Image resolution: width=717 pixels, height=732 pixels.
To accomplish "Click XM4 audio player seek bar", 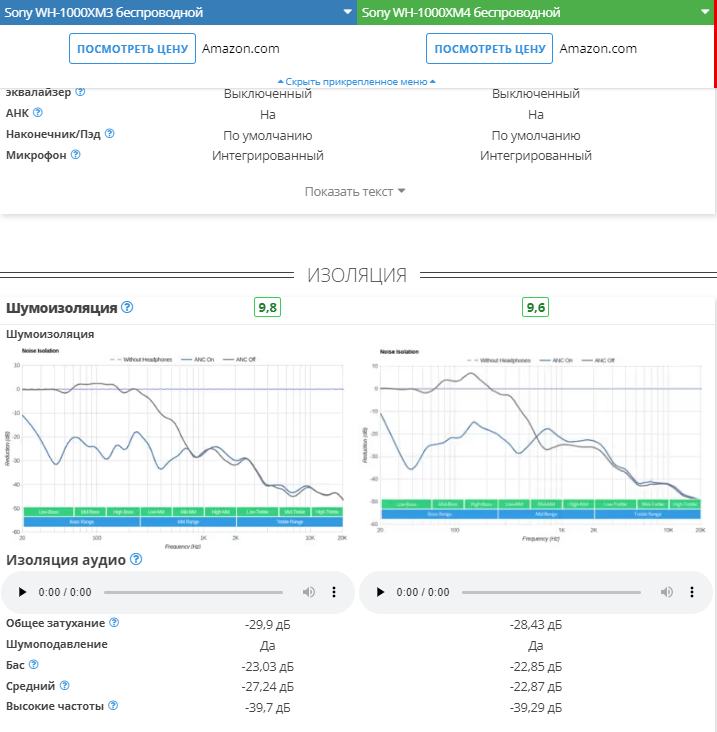I will pos(551,592).
